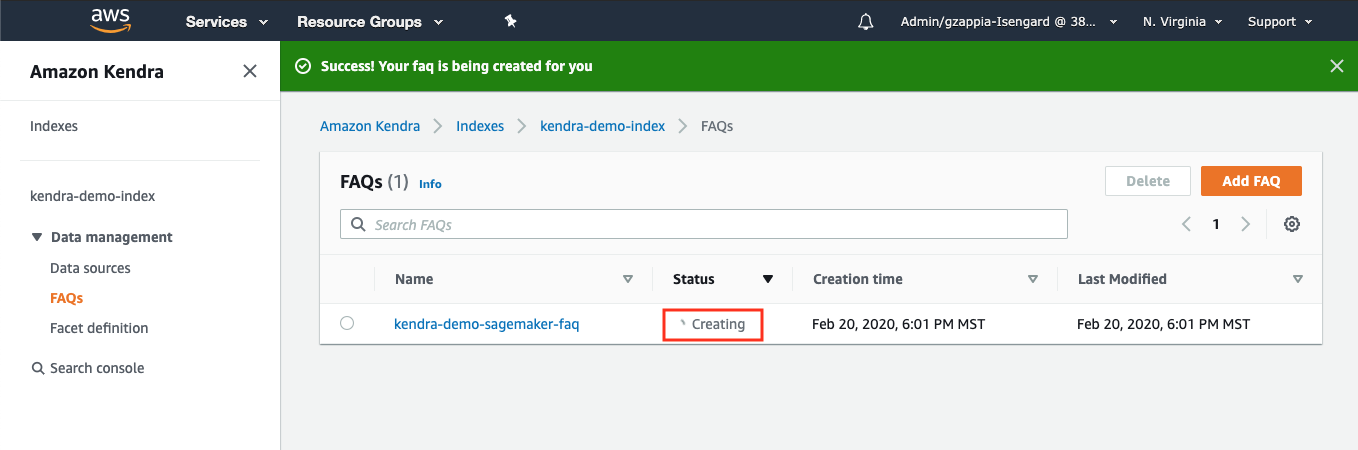Collapse the Data management section

click(x=37, y=237)
